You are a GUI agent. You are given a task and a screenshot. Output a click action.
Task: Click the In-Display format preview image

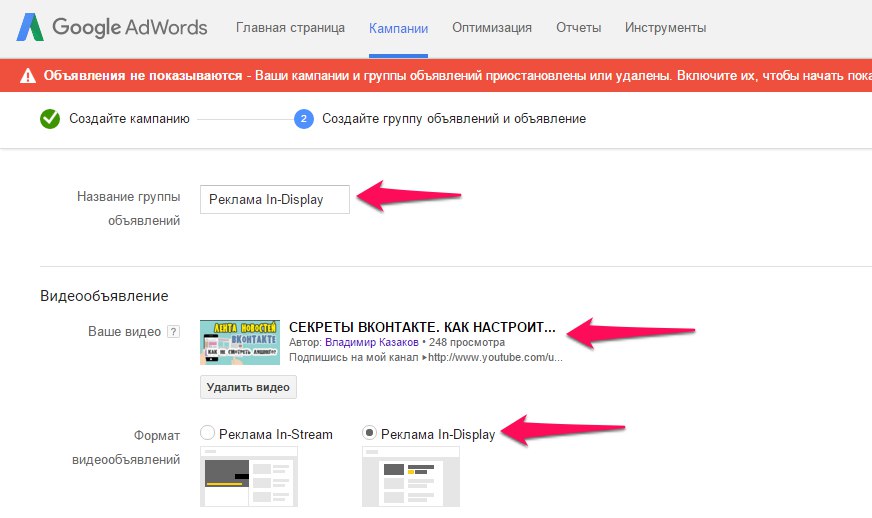click(x=411, y=477)
